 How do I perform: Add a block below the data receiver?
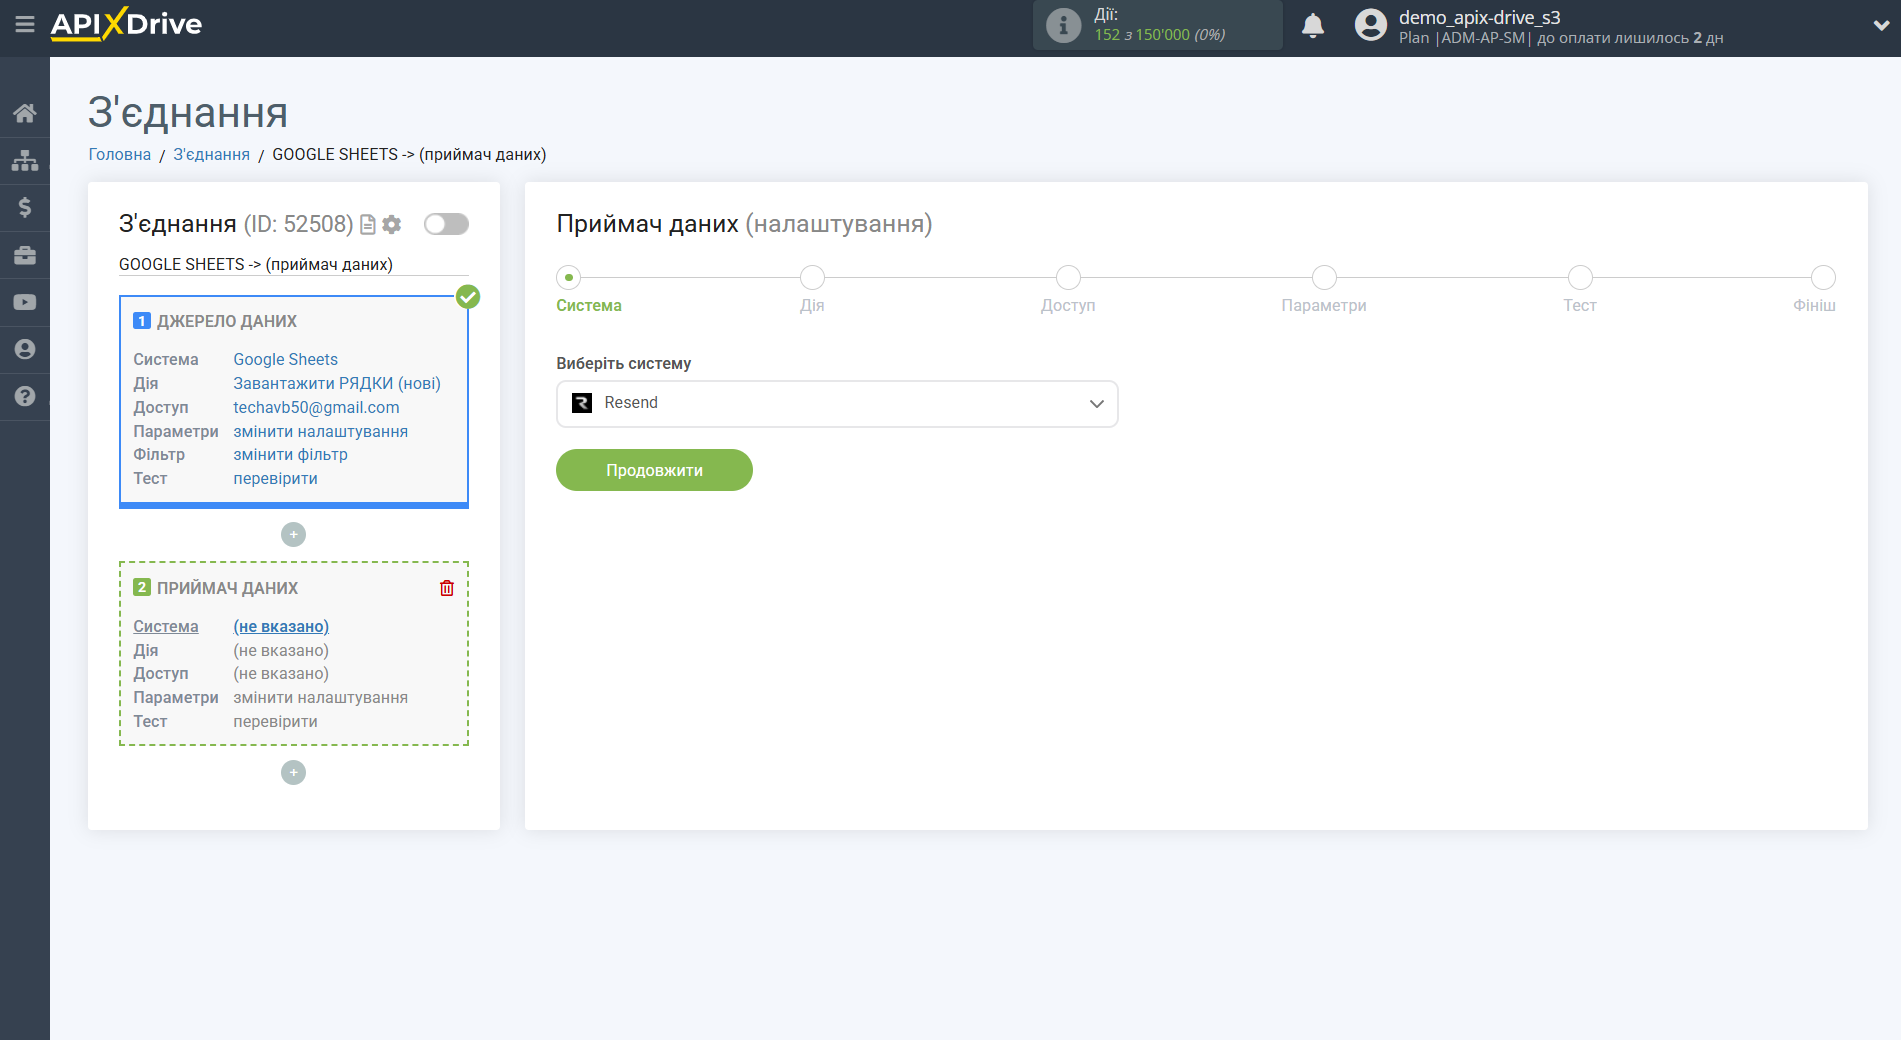[293, 773]
